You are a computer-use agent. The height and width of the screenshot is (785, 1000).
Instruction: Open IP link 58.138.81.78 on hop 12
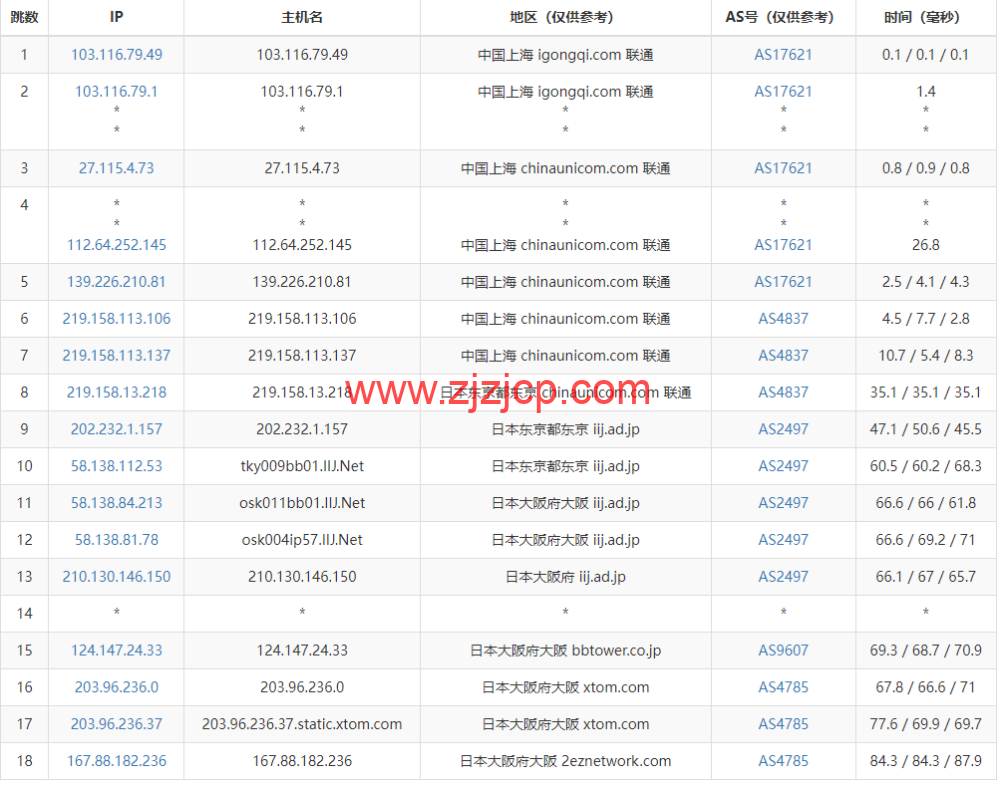(x=116, y=540)
